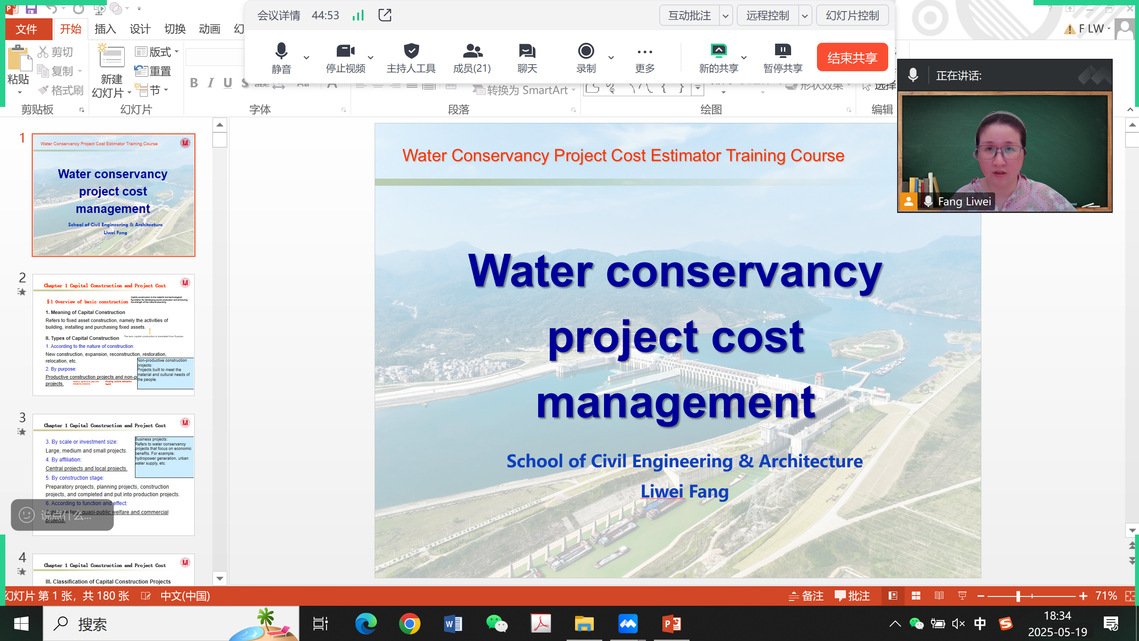Save presentation with floppy icon
The height and width of the screenshot is (641, 1139).
coord(31,9)
